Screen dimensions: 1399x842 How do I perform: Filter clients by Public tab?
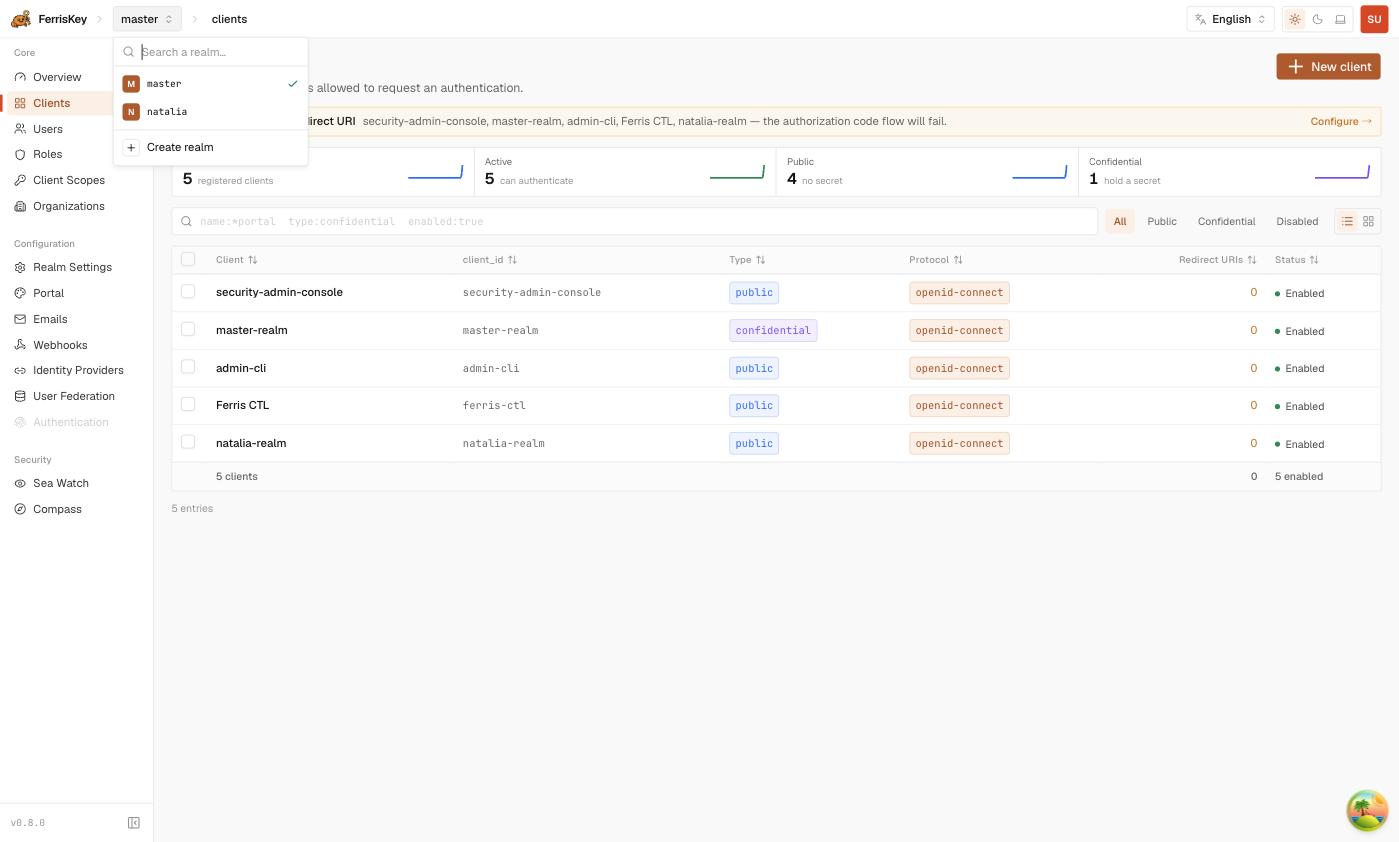[x=1162, y=221]
